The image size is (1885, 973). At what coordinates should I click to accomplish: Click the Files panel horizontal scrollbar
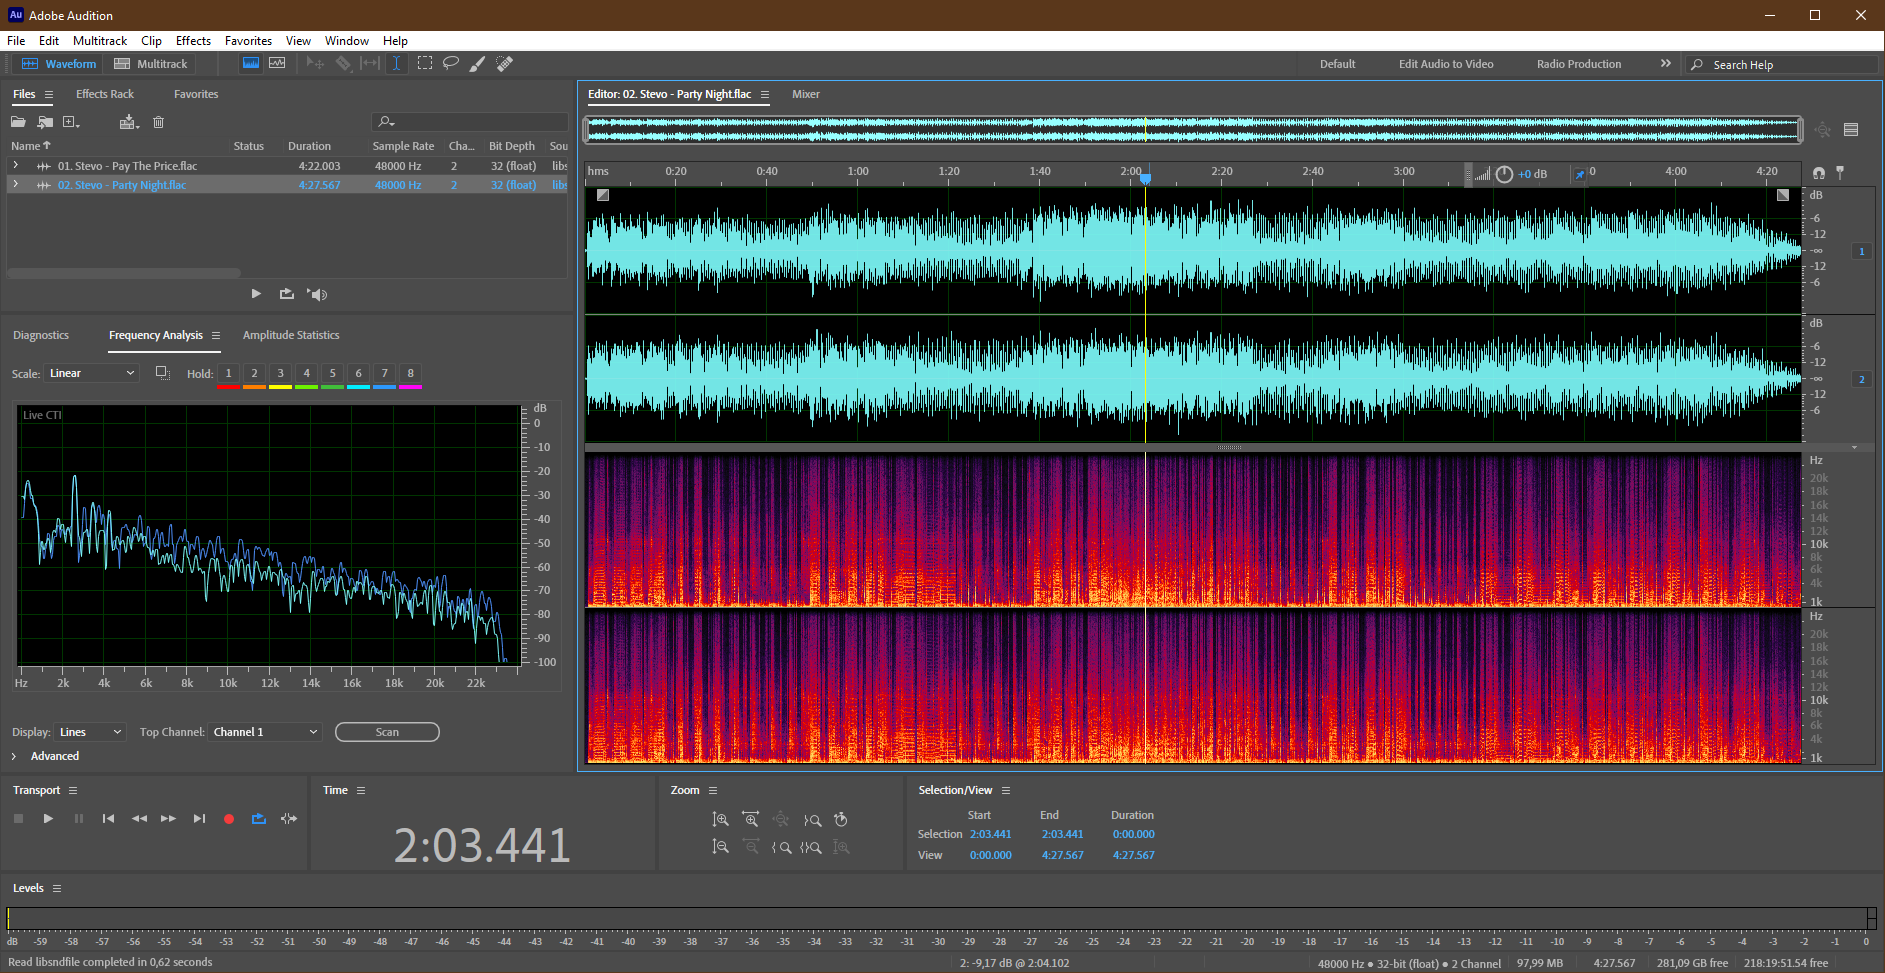coord(124,272)
